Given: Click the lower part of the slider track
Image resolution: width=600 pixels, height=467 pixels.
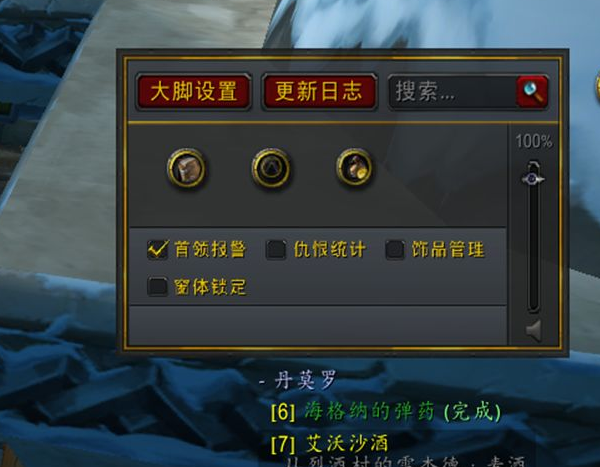Looking at the screenshot, I should click(x=533, y=268).
